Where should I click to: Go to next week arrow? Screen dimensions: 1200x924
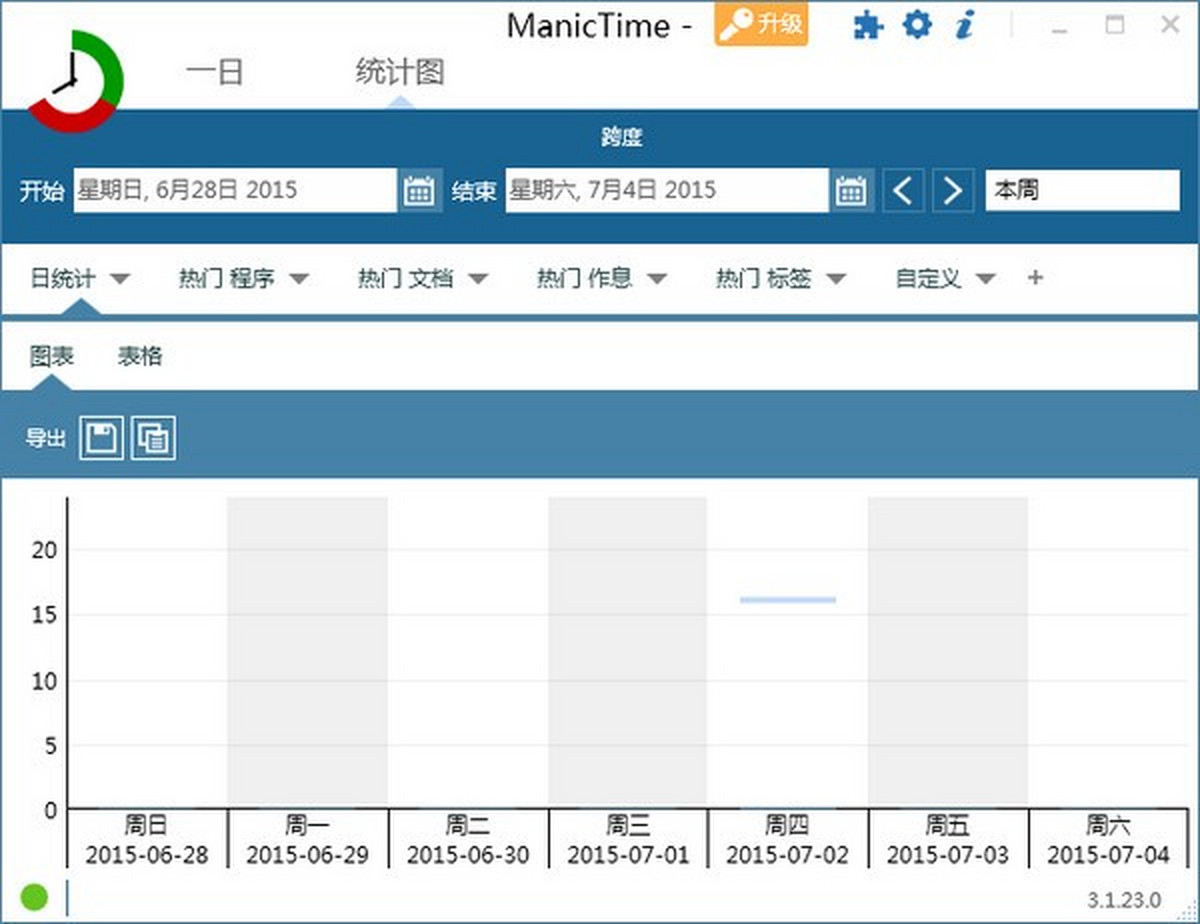coord(953,190)
